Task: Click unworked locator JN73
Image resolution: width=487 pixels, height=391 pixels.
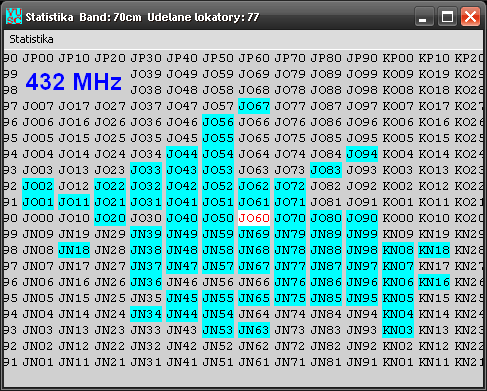Action: pos(290,330)
